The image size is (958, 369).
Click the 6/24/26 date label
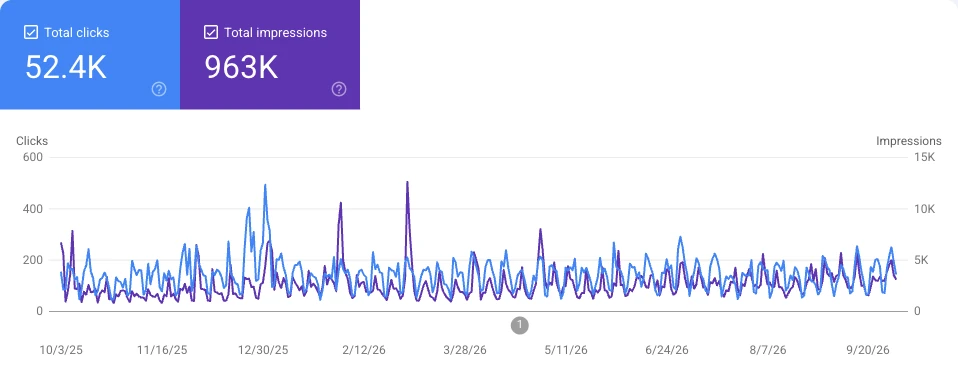point(667,350)
